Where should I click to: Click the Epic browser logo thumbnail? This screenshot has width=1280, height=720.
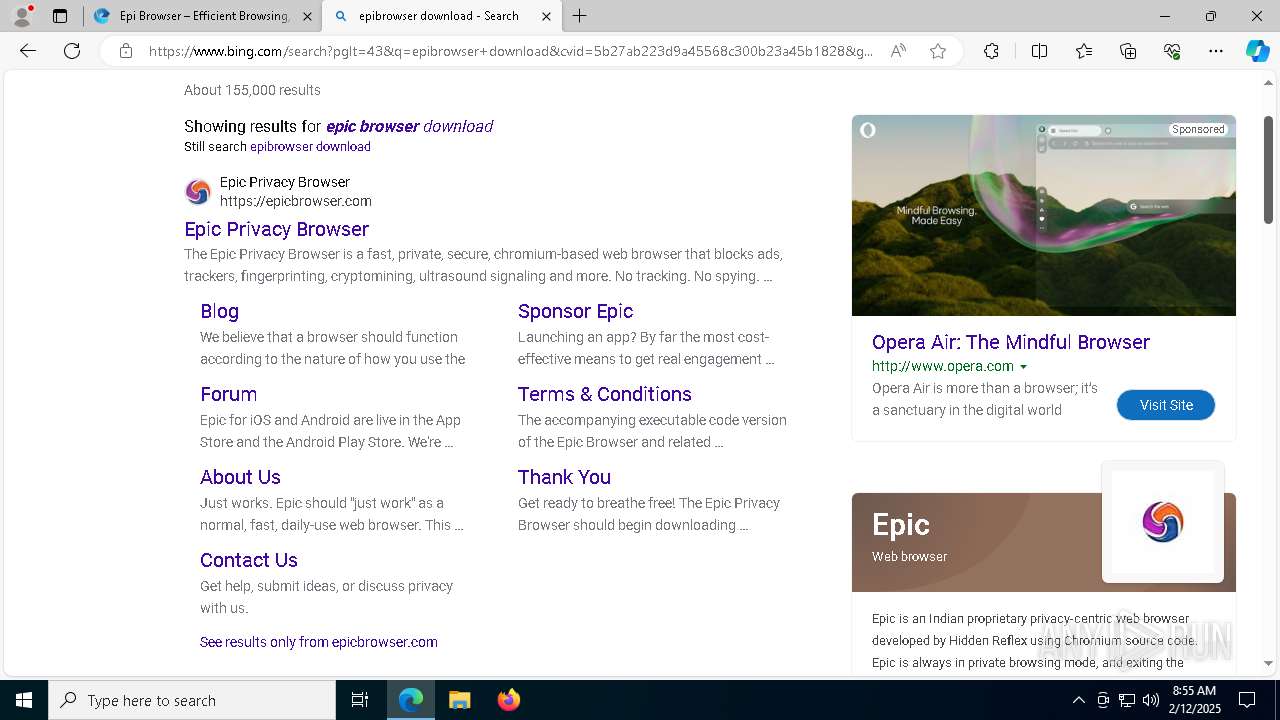click(x=1163, y=522)
